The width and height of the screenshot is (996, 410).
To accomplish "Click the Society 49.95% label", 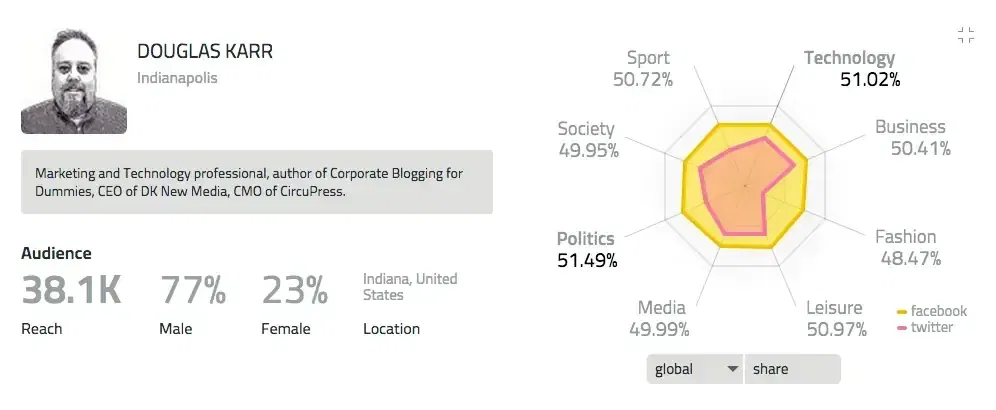I will [588, 139].
